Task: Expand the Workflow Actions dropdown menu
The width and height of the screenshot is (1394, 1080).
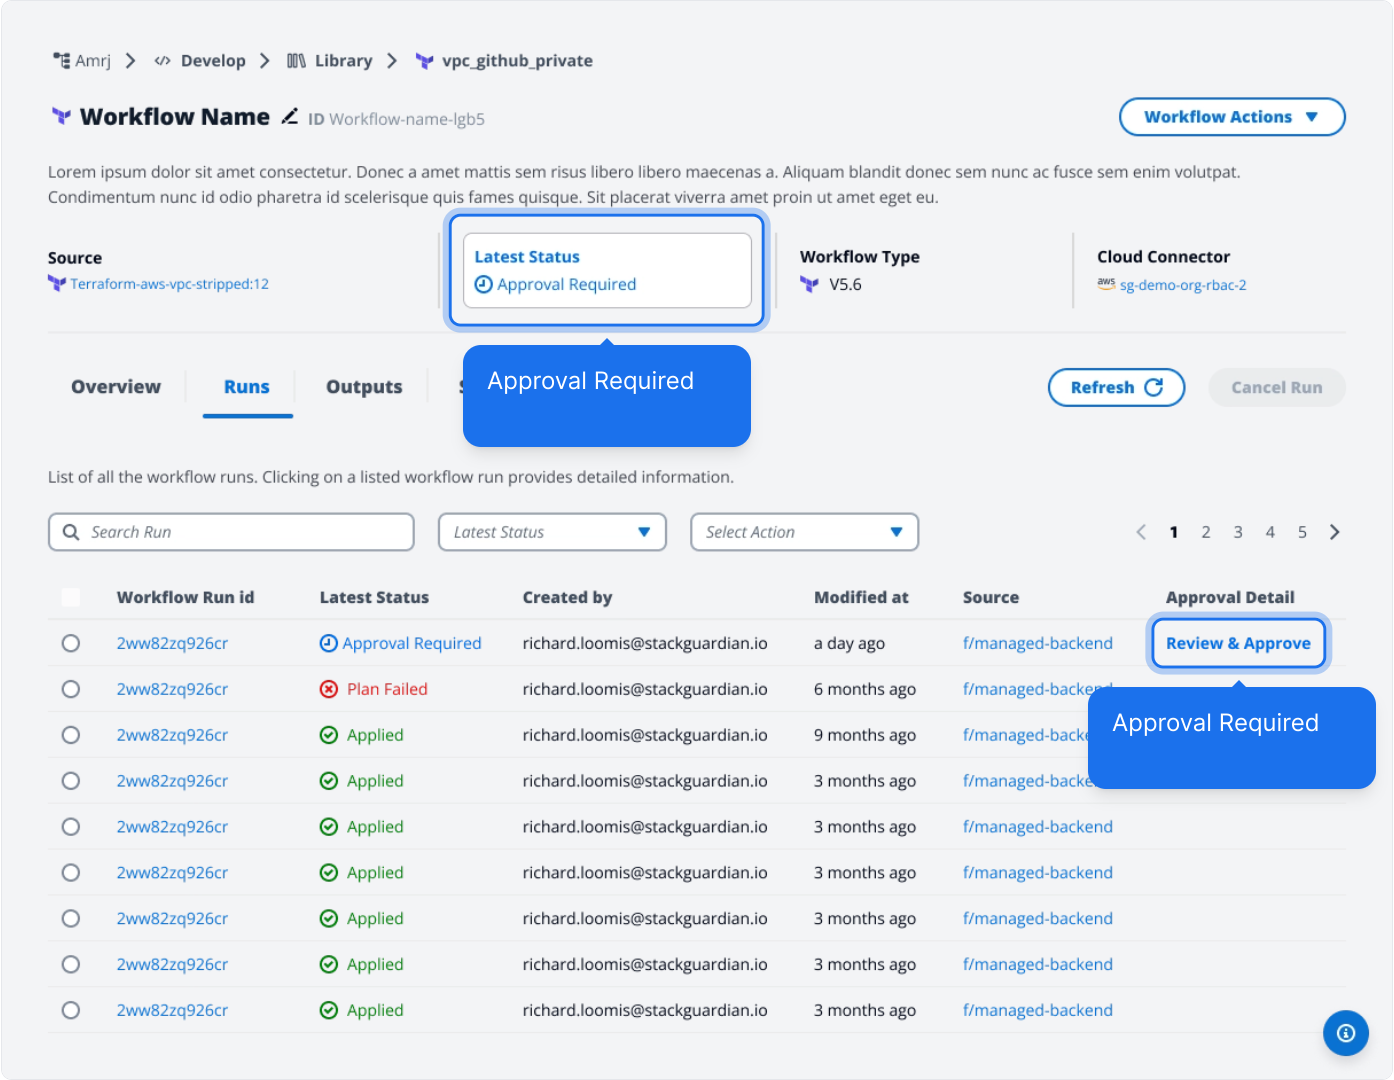Action: point(1231,117)
